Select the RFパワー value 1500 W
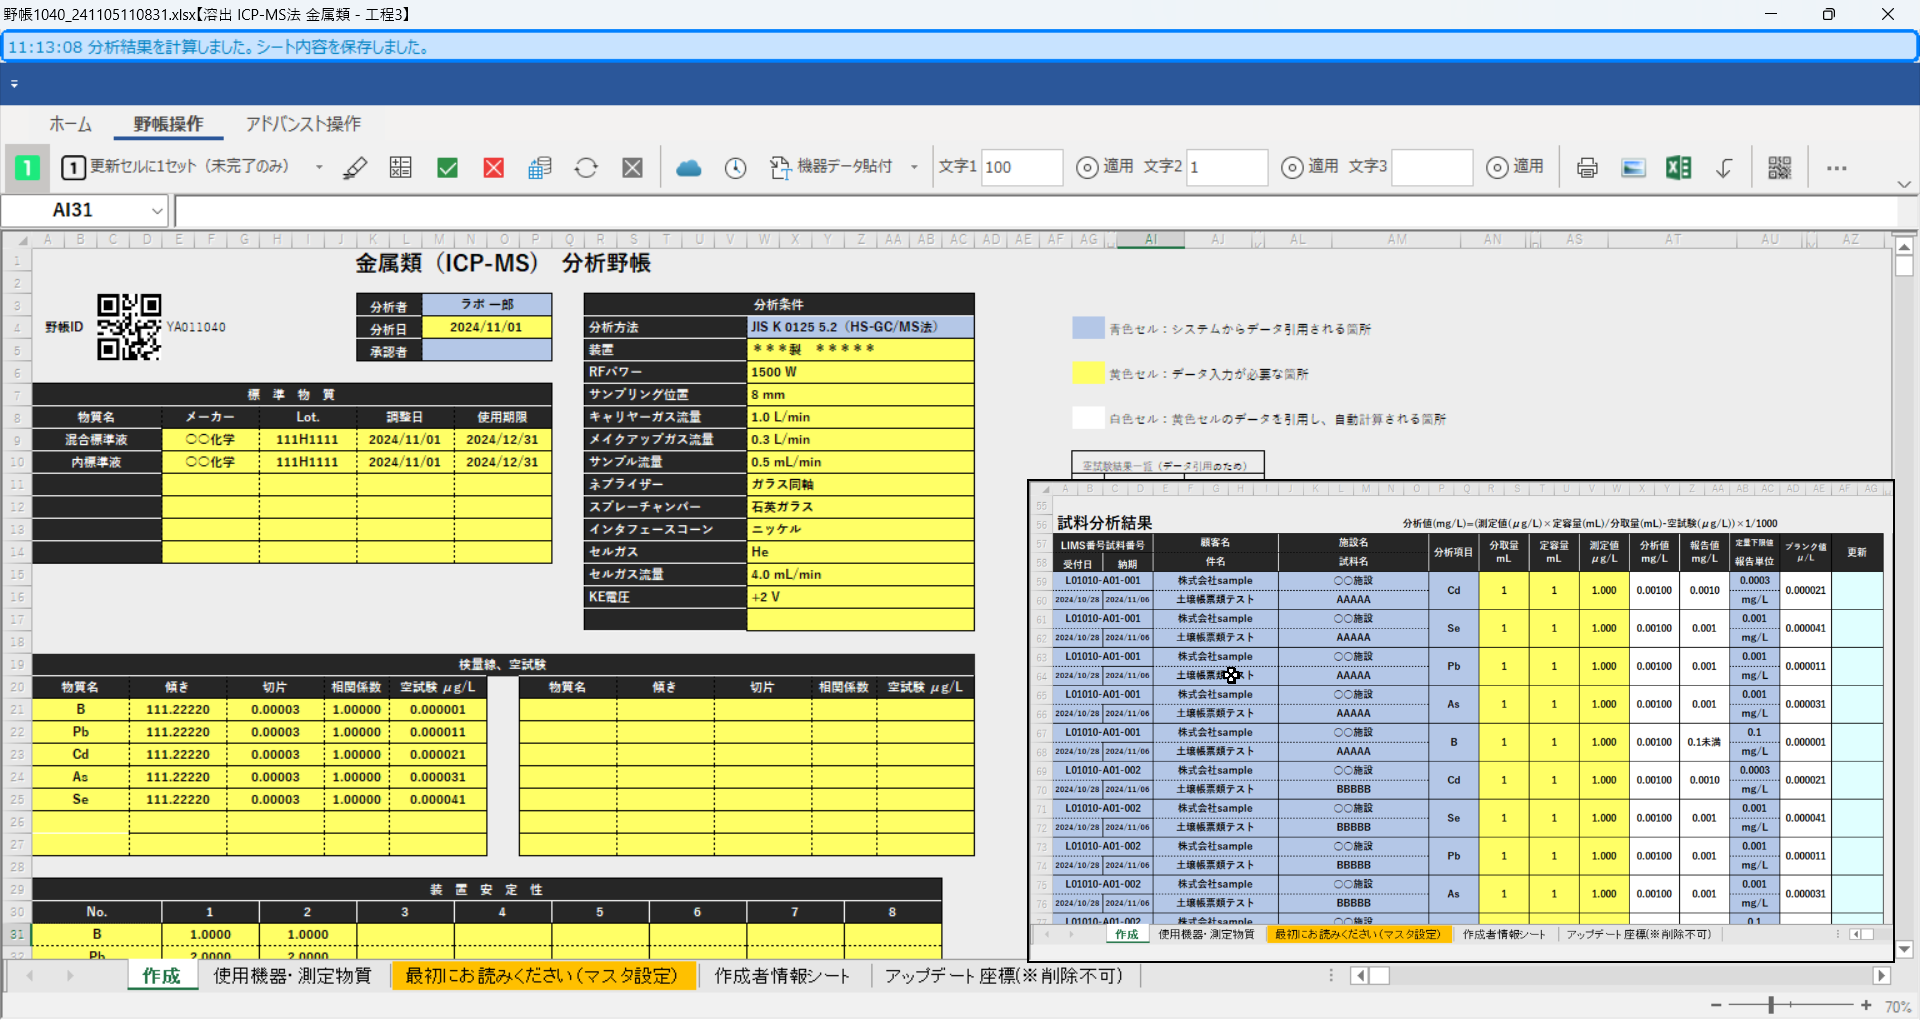 tap(861, 372)
